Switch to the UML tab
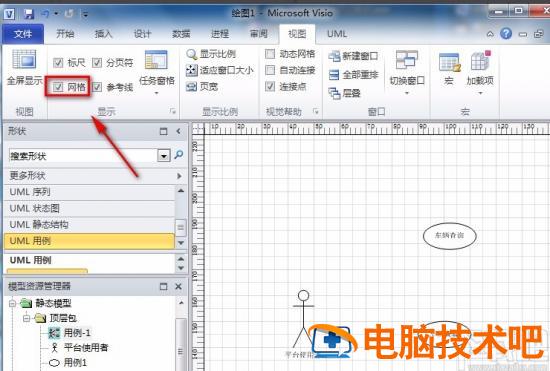Screen dimensions: 550x371 tap(337, 34)
